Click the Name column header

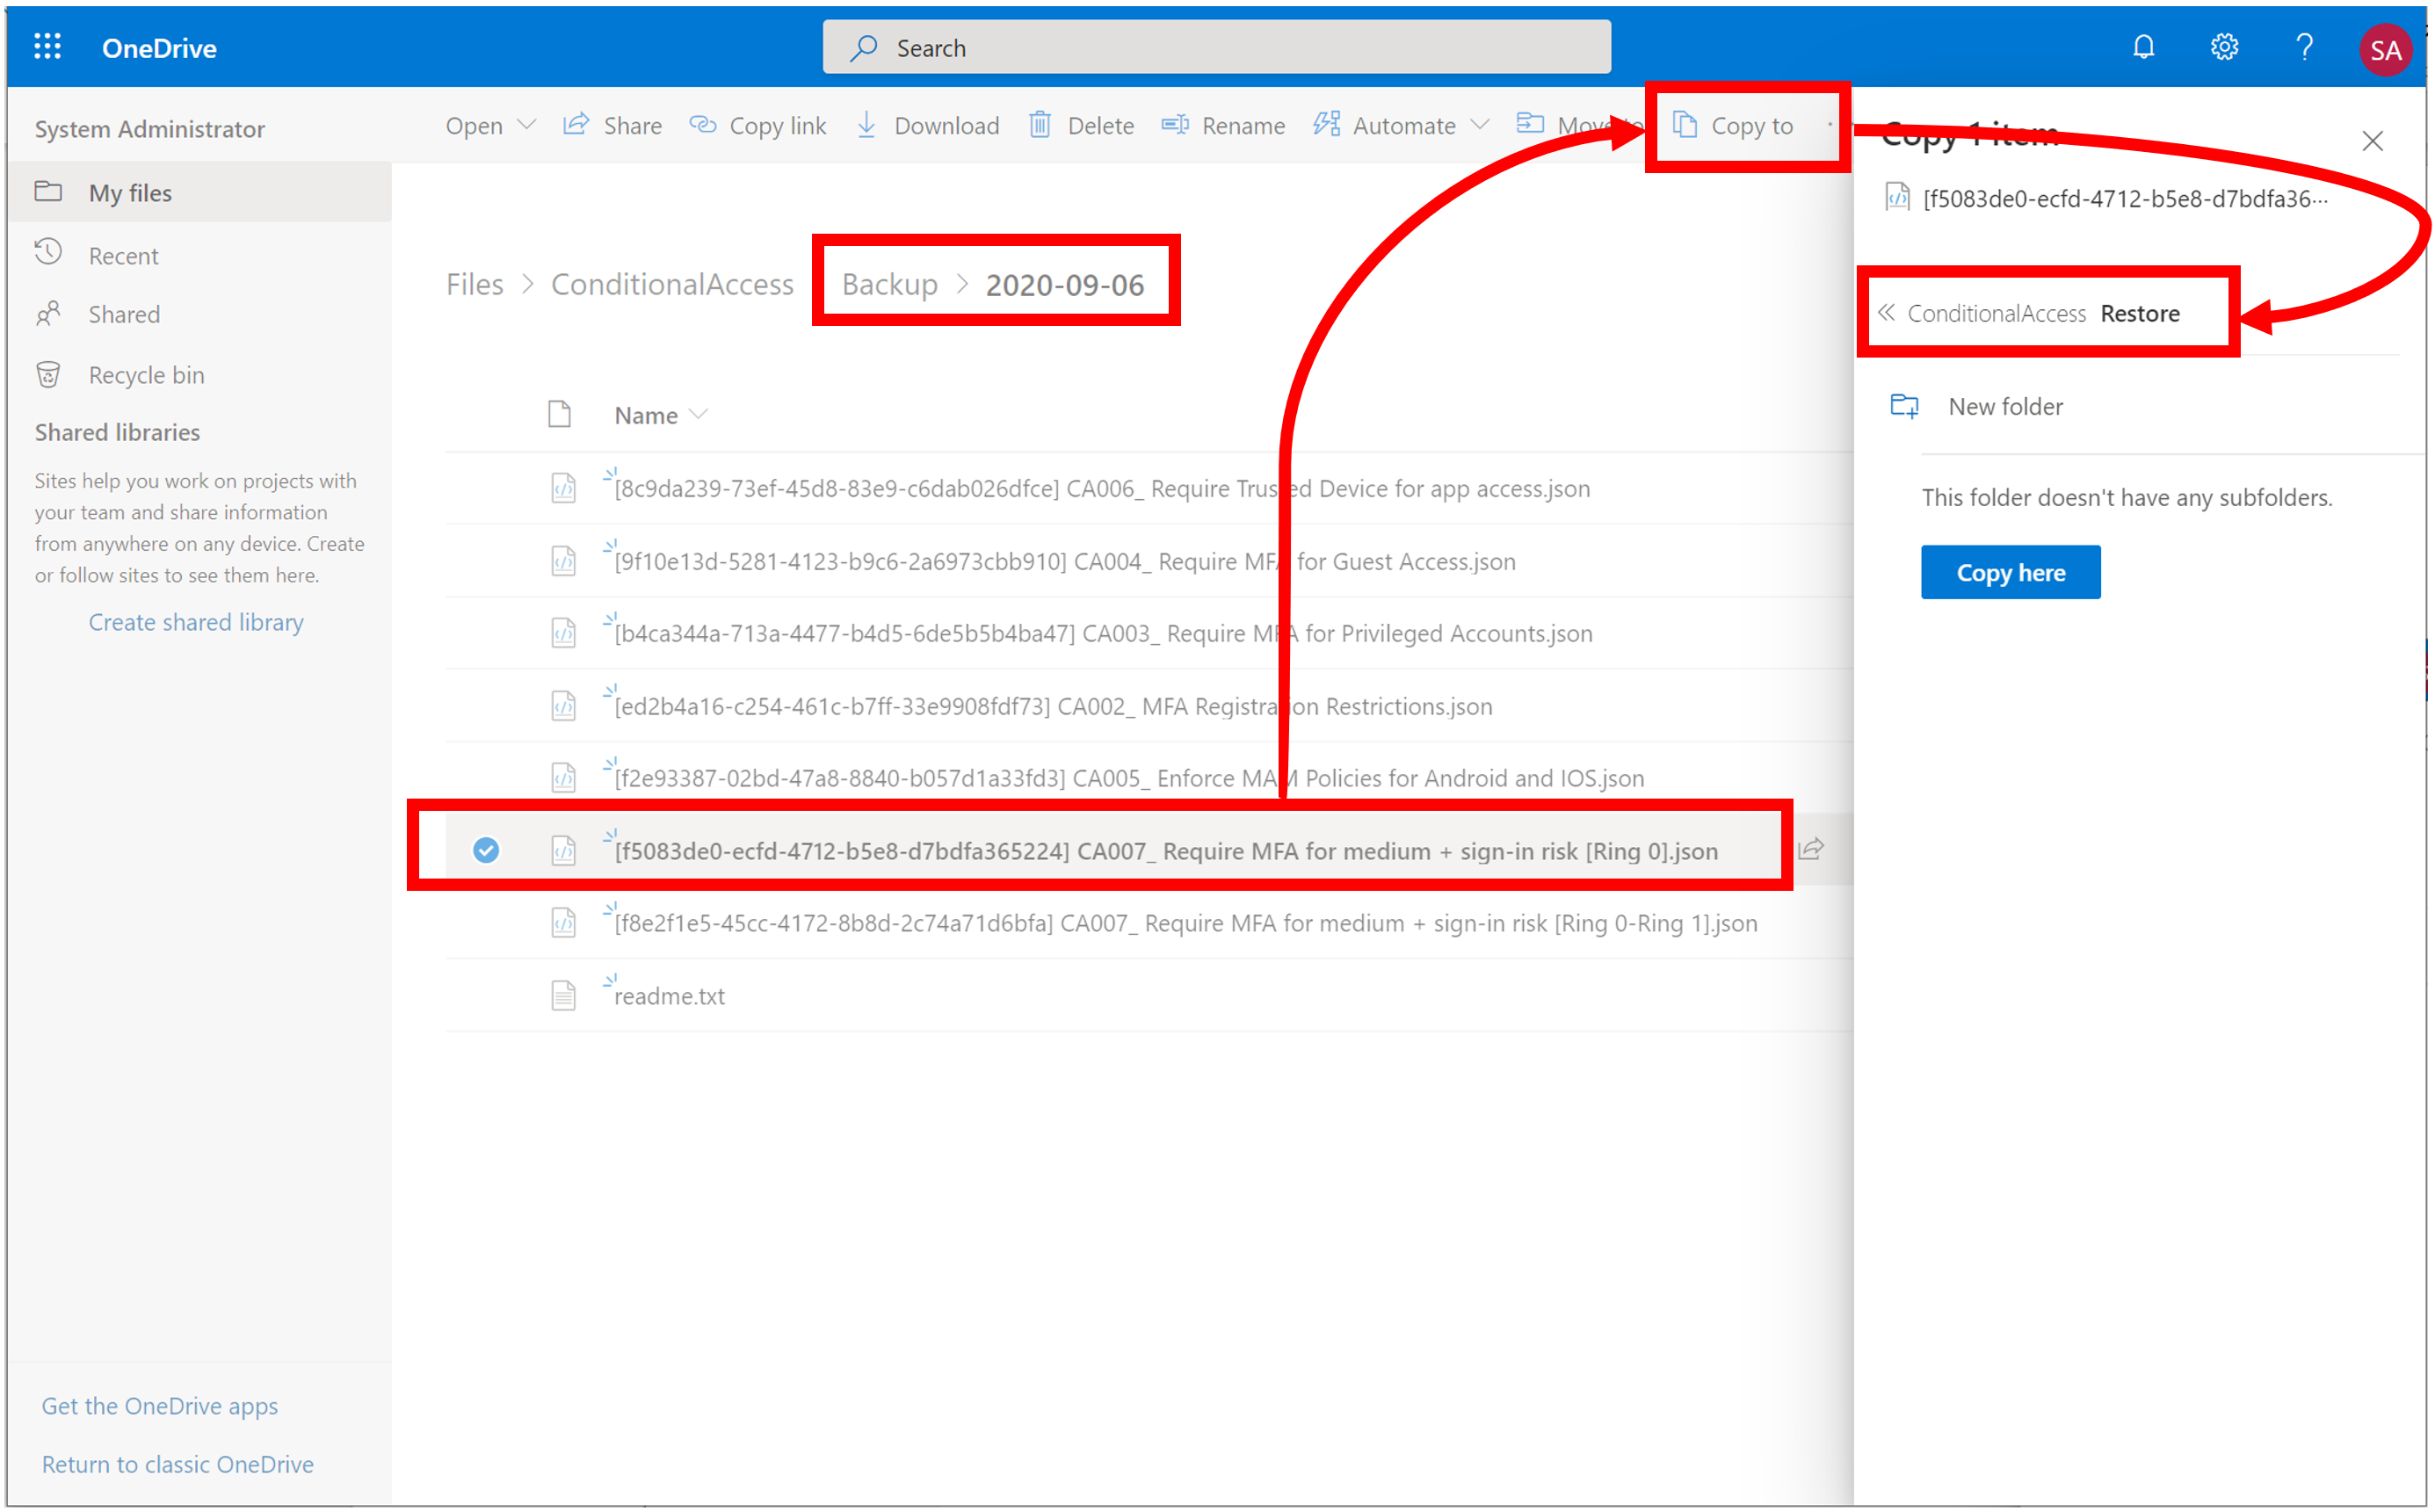click(646, 415)
